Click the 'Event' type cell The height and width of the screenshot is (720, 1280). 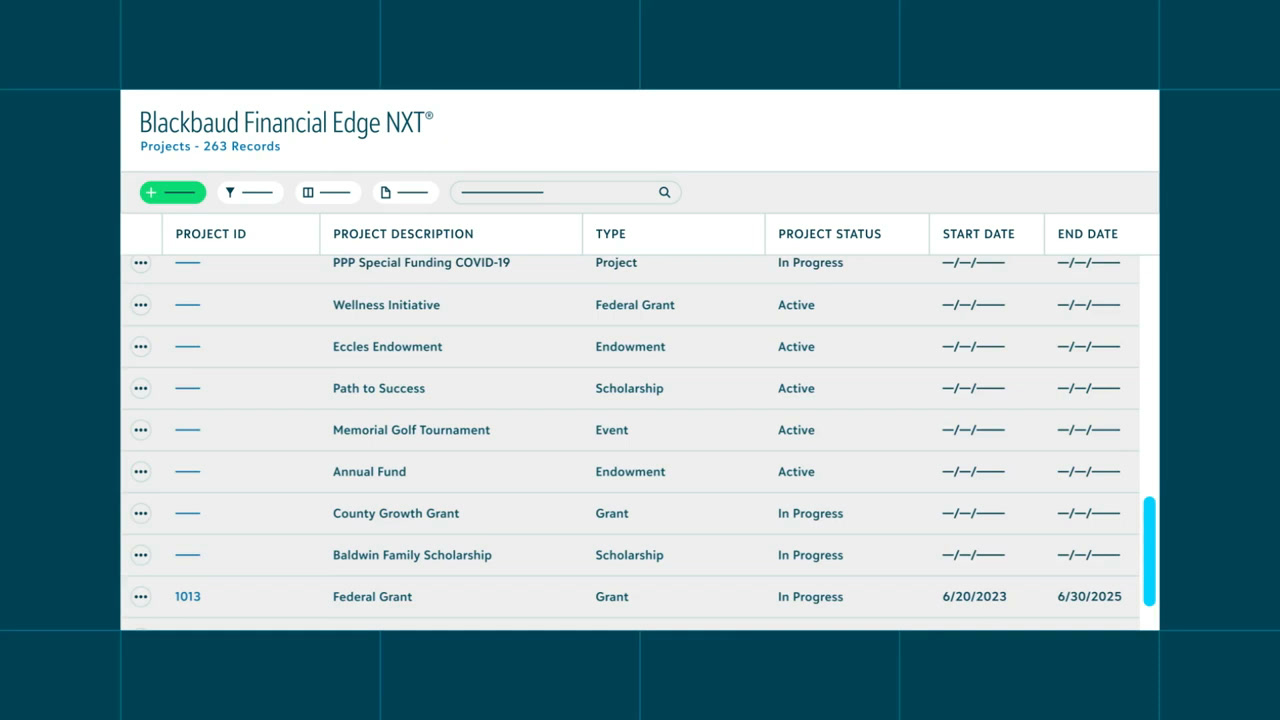pyautogui.click(x=612, y=430)
